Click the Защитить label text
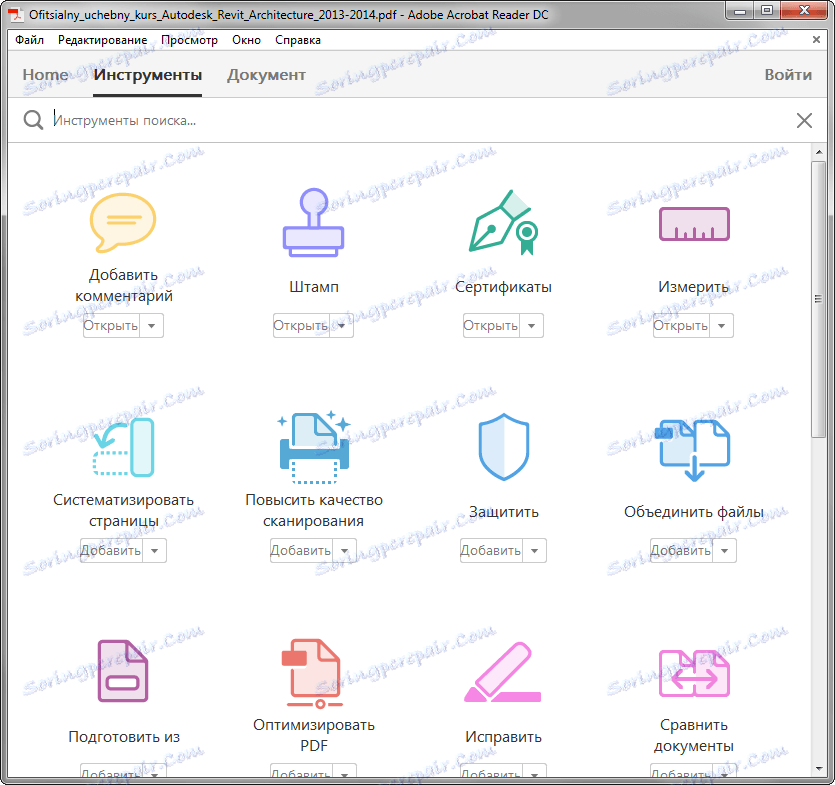 click(504, 512)
